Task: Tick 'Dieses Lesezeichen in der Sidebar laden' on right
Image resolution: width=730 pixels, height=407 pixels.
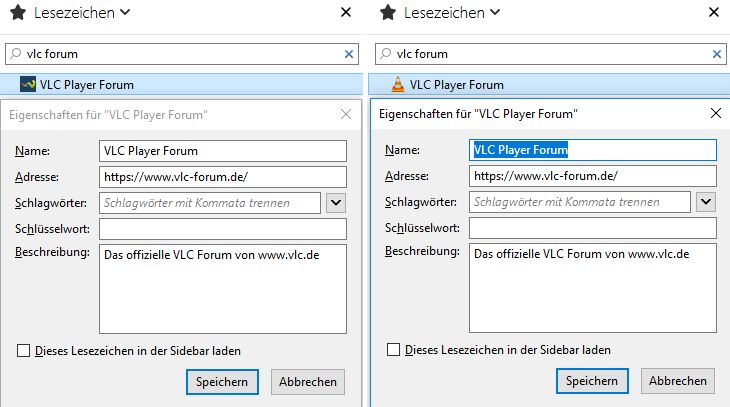Action: pos(394,350)
